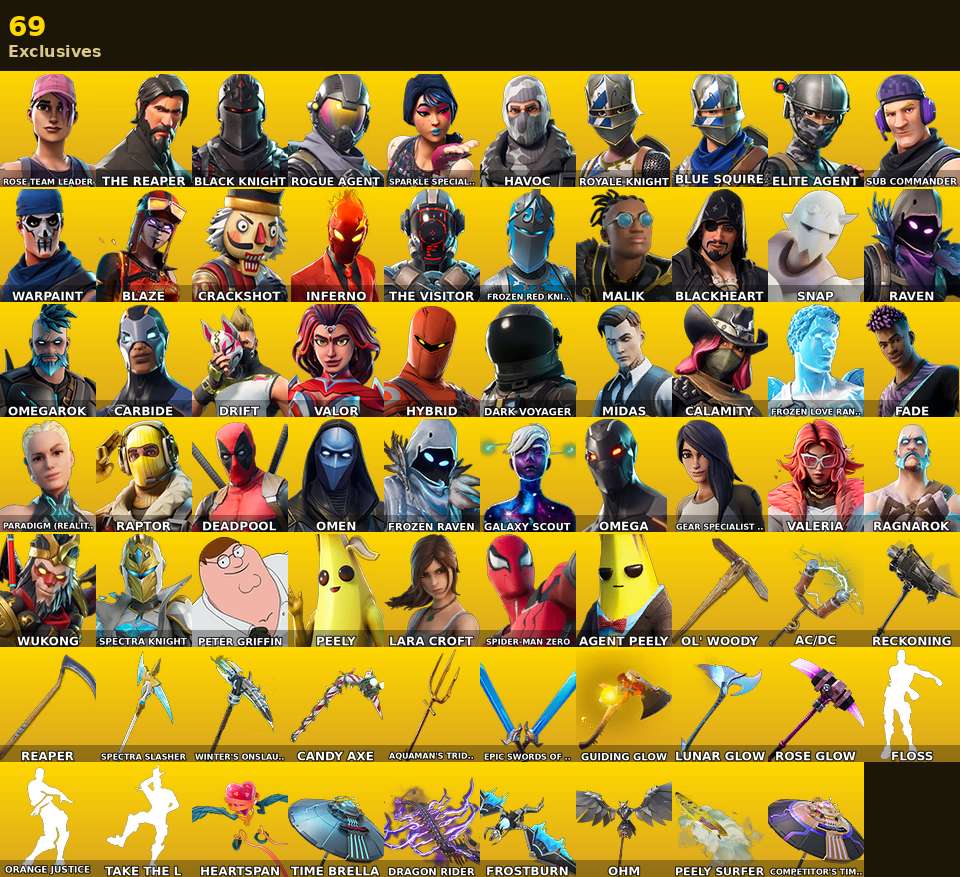Click the Omen outfit tile
Screen dimensions: 960x877
[x=336, y=475]
